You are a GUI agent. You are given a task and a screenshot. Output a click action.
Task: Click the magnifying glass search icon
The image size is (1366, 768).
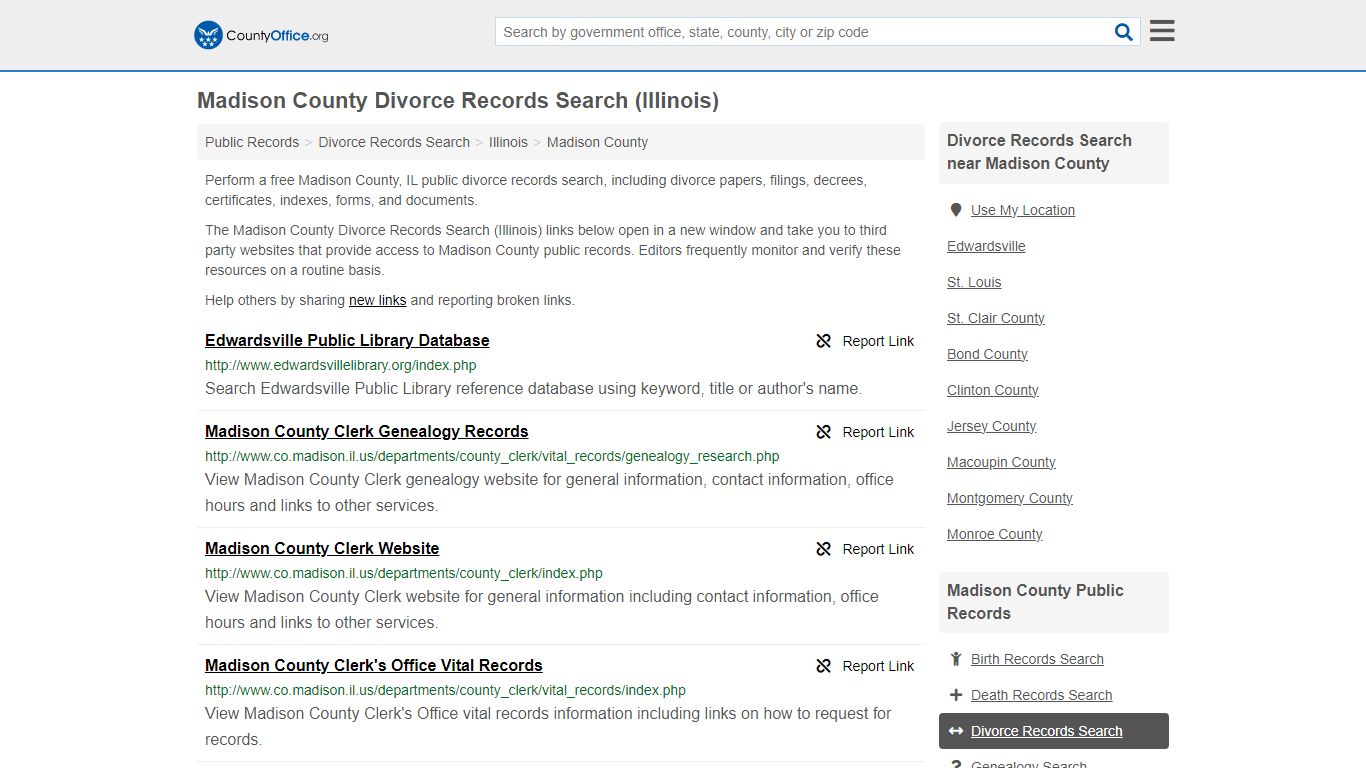coord(1124,32)
